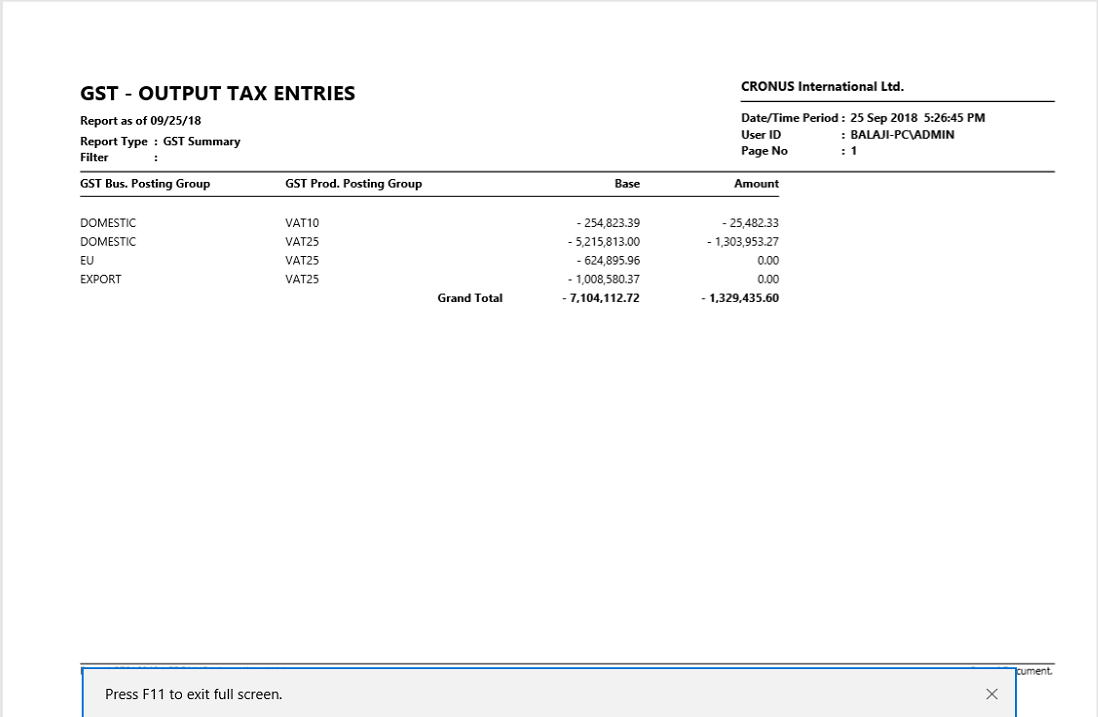1098x717 pixels.
Task: Select the EXPORT business posting group
Action: (x=101, y=279)
